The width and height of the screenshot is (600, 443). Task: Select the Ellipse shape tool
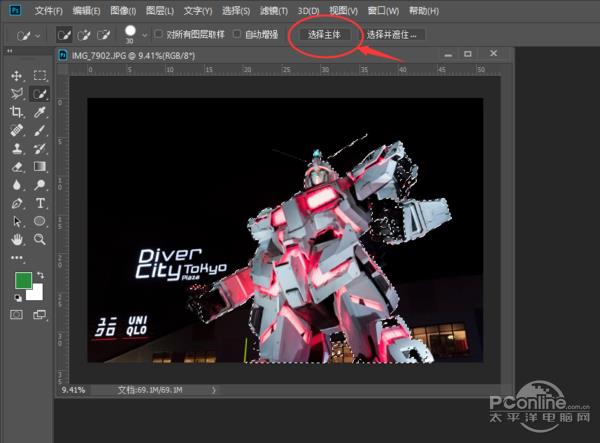click(39, 222)
